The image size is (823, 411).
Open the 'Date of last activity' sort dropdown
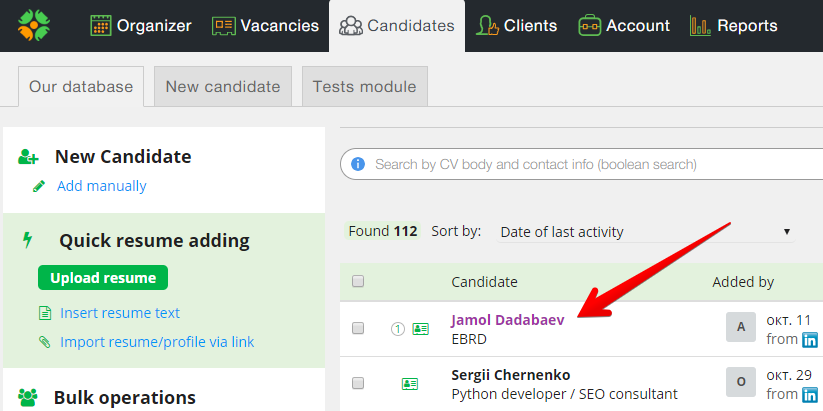pyautogui.click(x=646, y=231)
